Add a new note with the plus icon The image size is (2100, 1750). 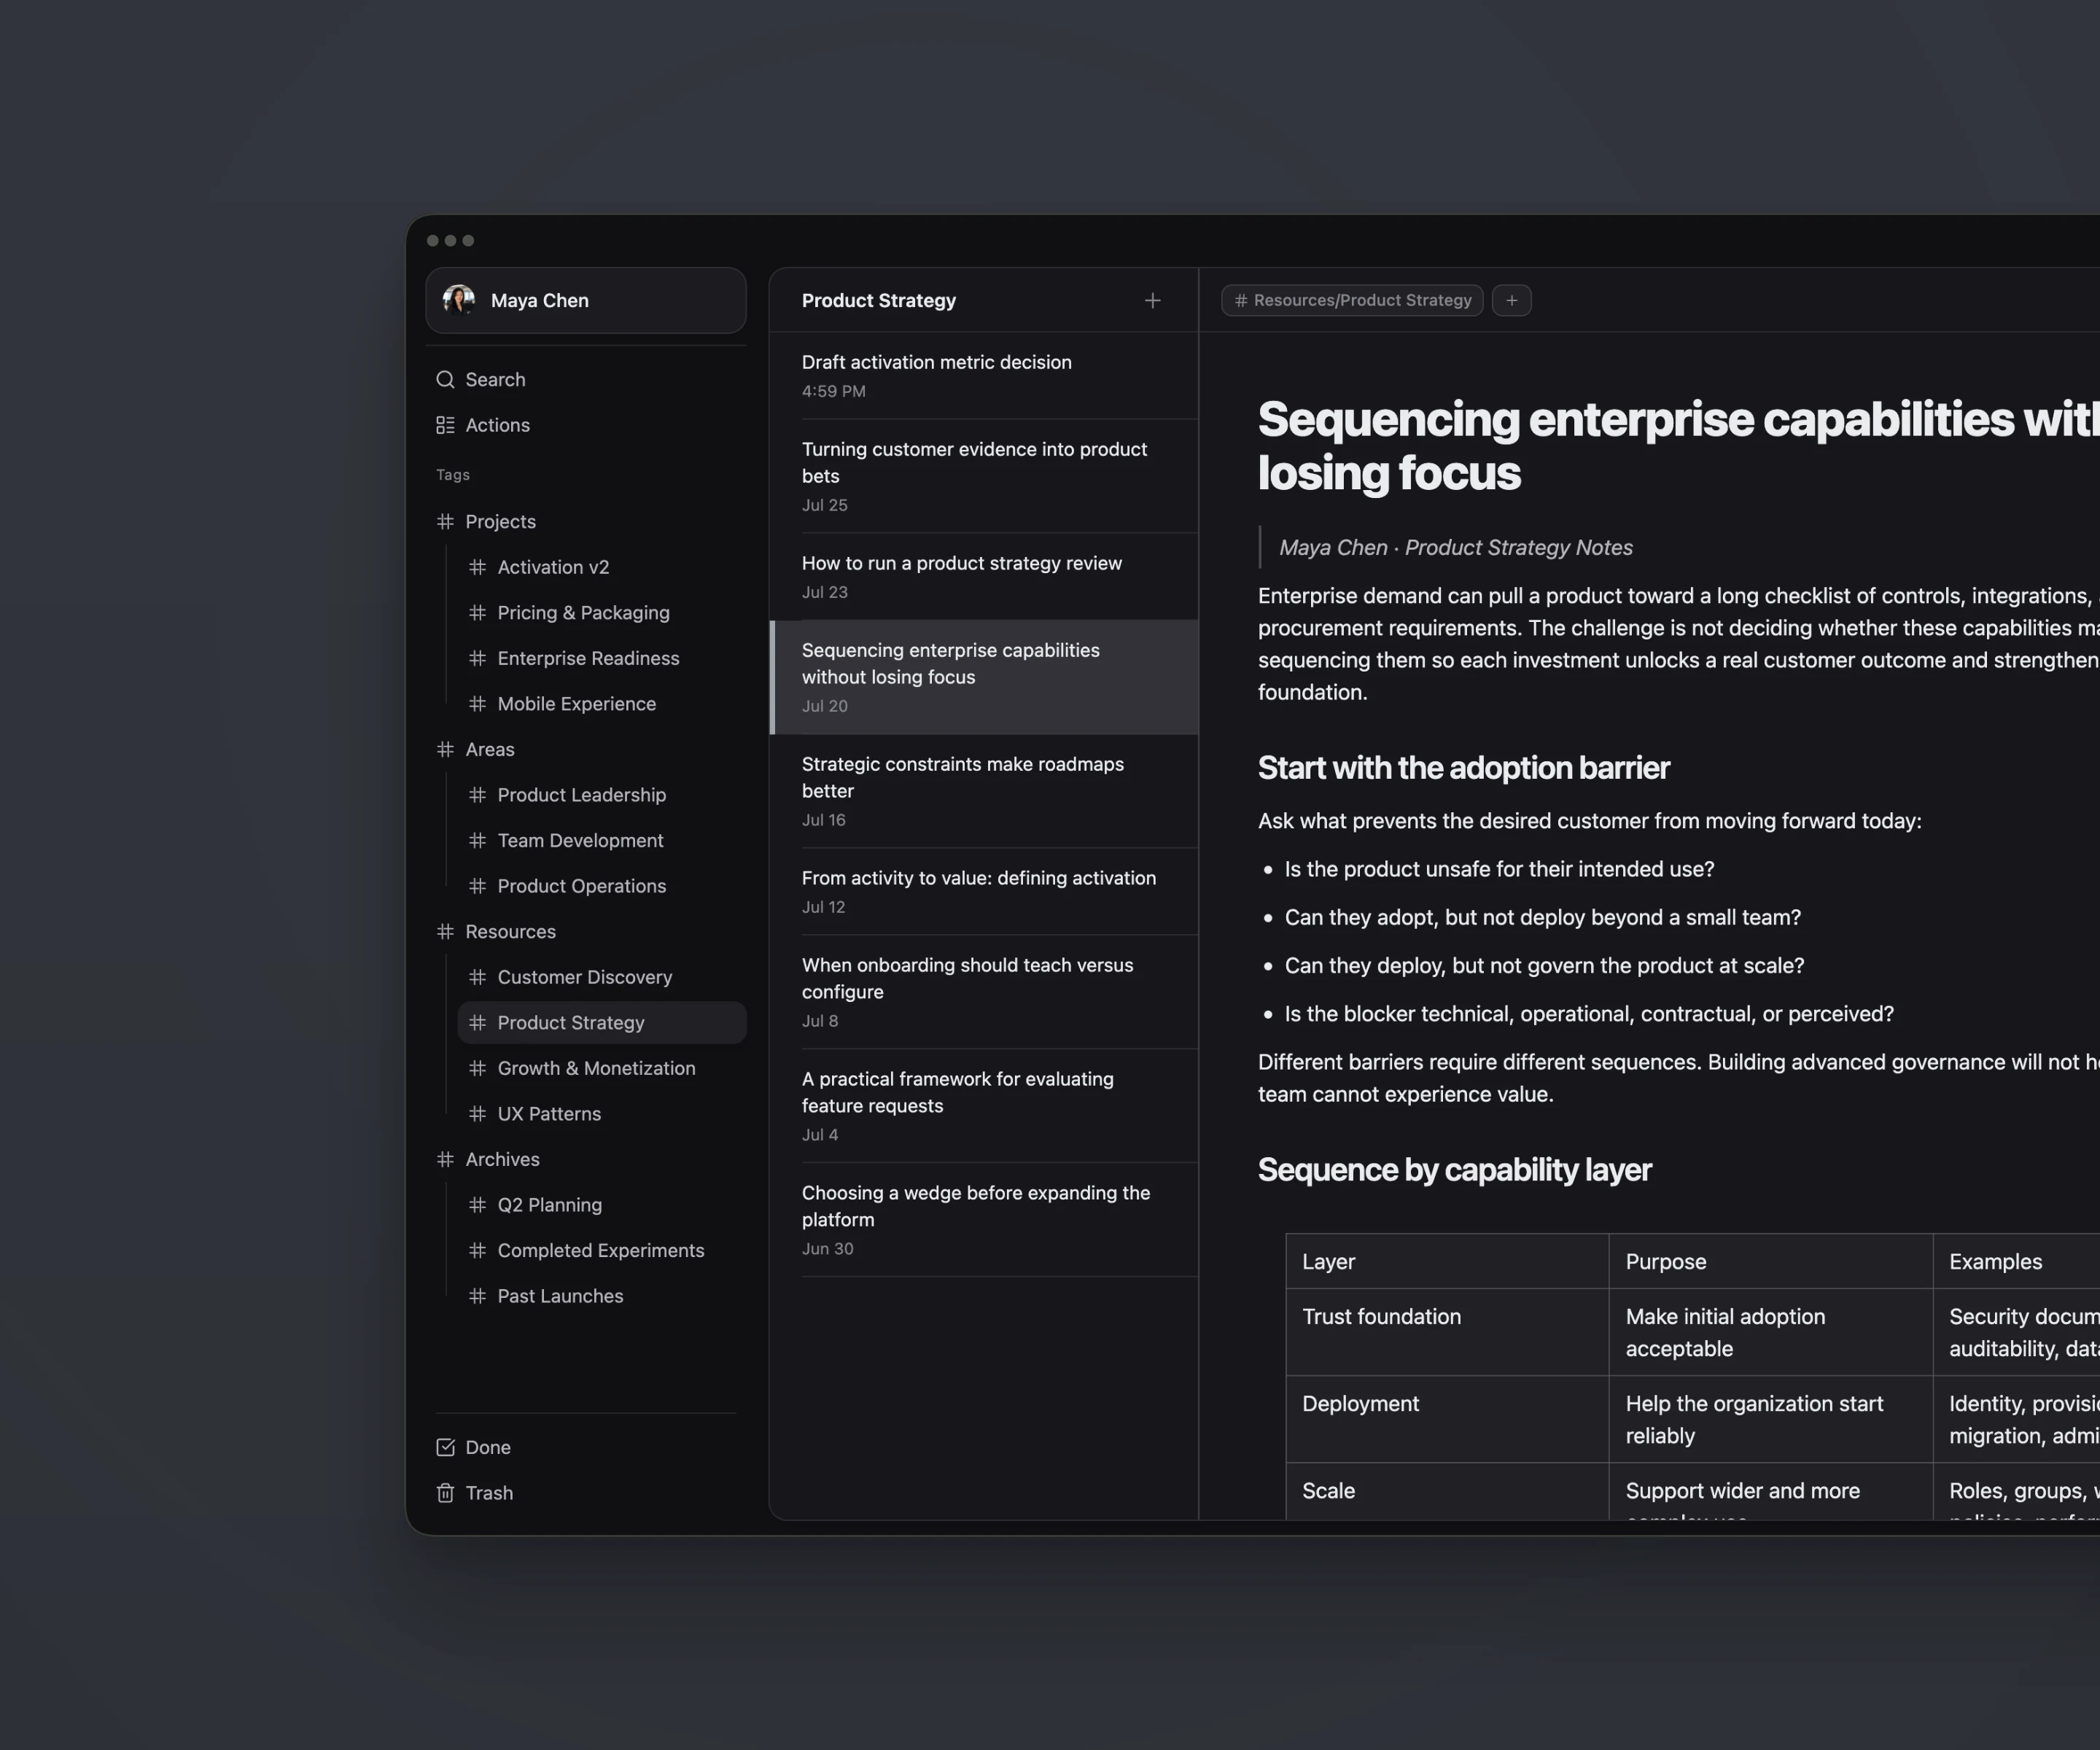(1152, 300)
